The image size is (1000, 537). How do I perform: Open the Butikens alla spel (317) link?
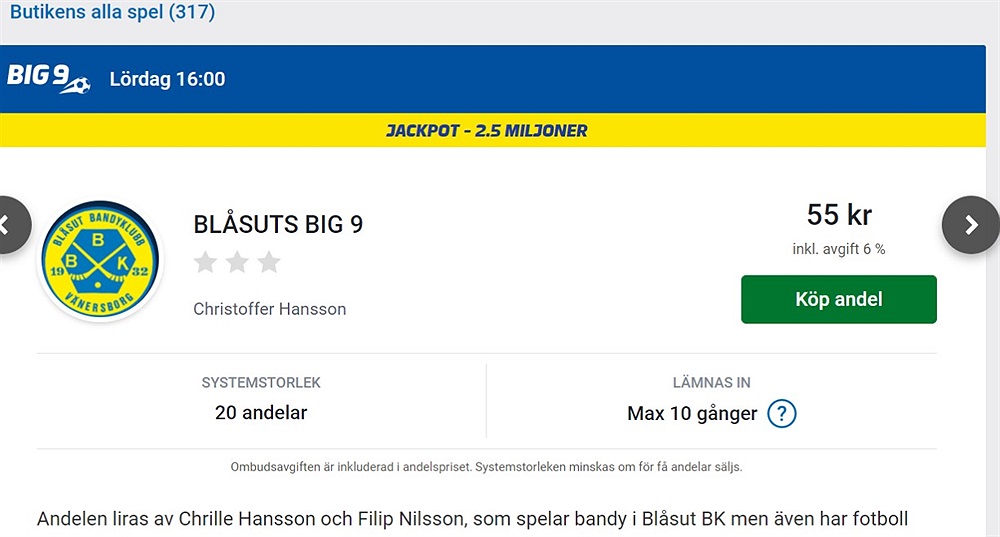[112, 11]
